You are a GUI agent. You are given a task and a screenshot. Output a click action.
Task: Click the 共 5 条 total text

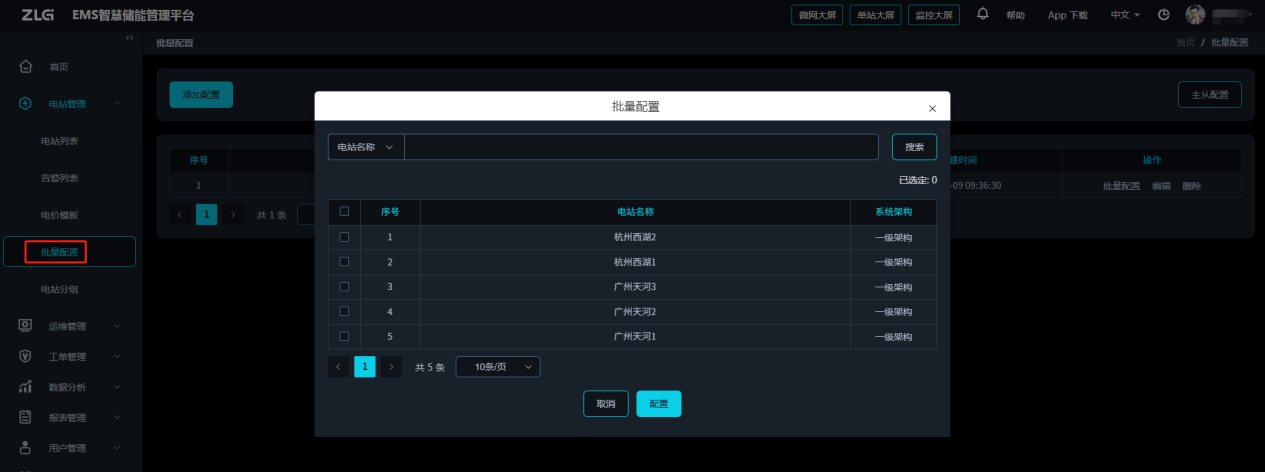pyautogui.click(x=430, y=367)
